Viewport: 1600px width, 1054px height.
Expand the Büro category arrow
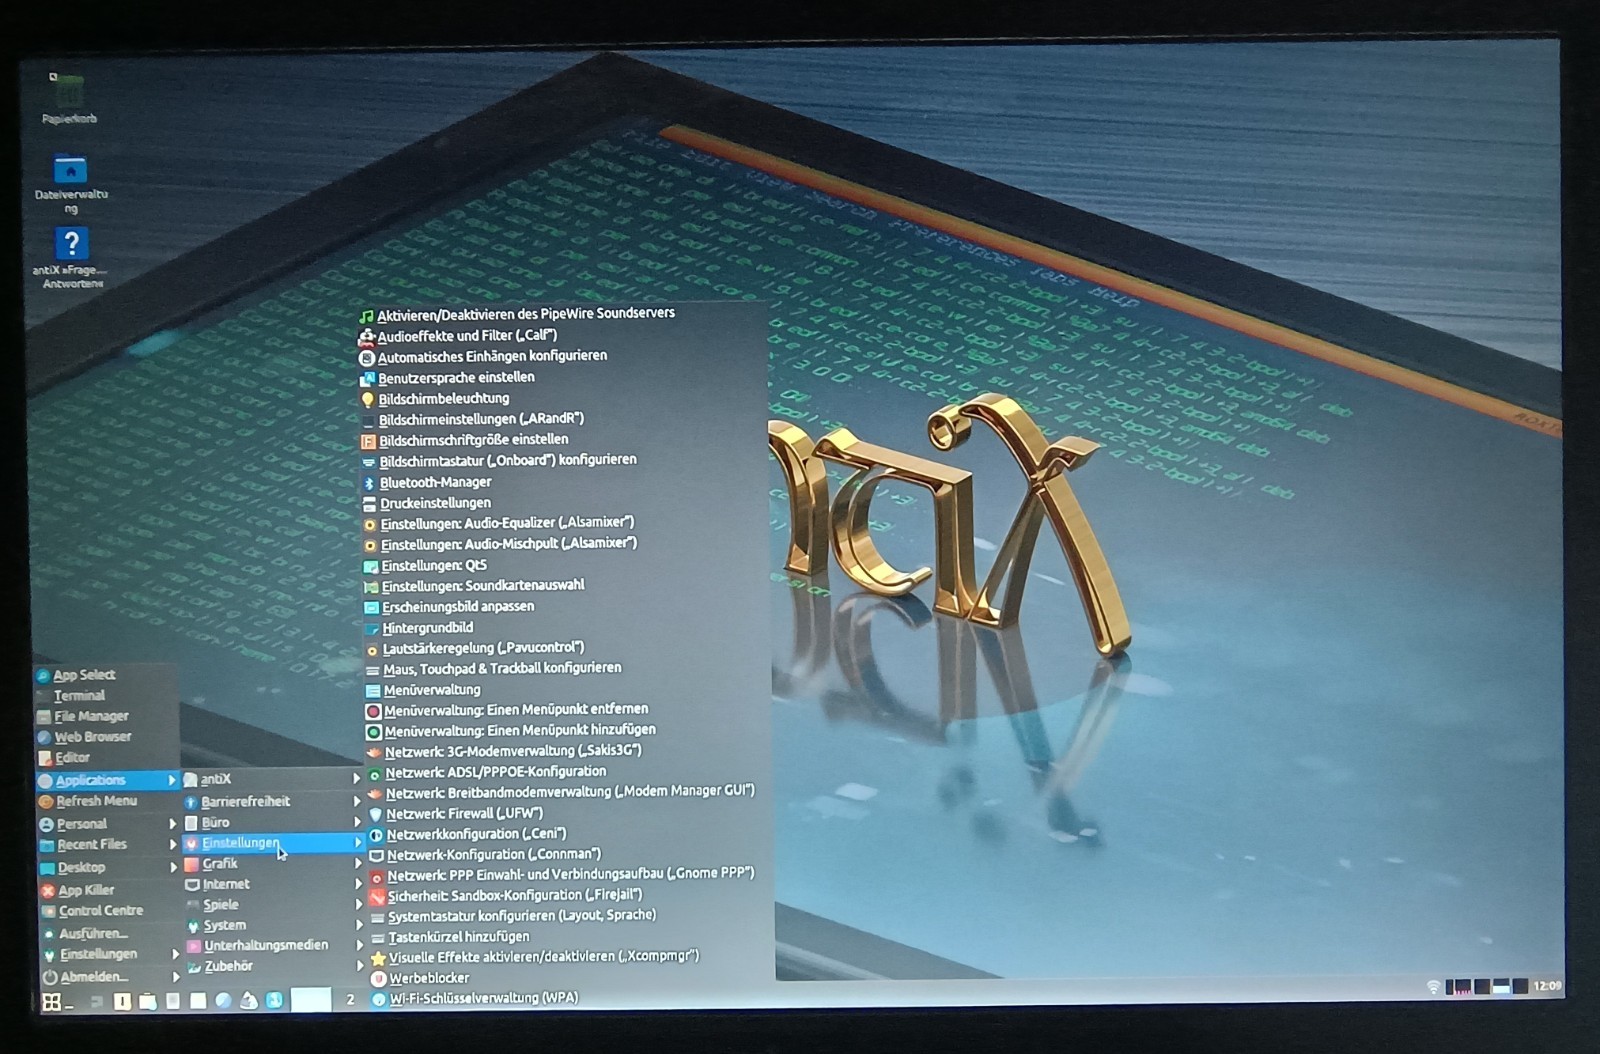point(357,822)
